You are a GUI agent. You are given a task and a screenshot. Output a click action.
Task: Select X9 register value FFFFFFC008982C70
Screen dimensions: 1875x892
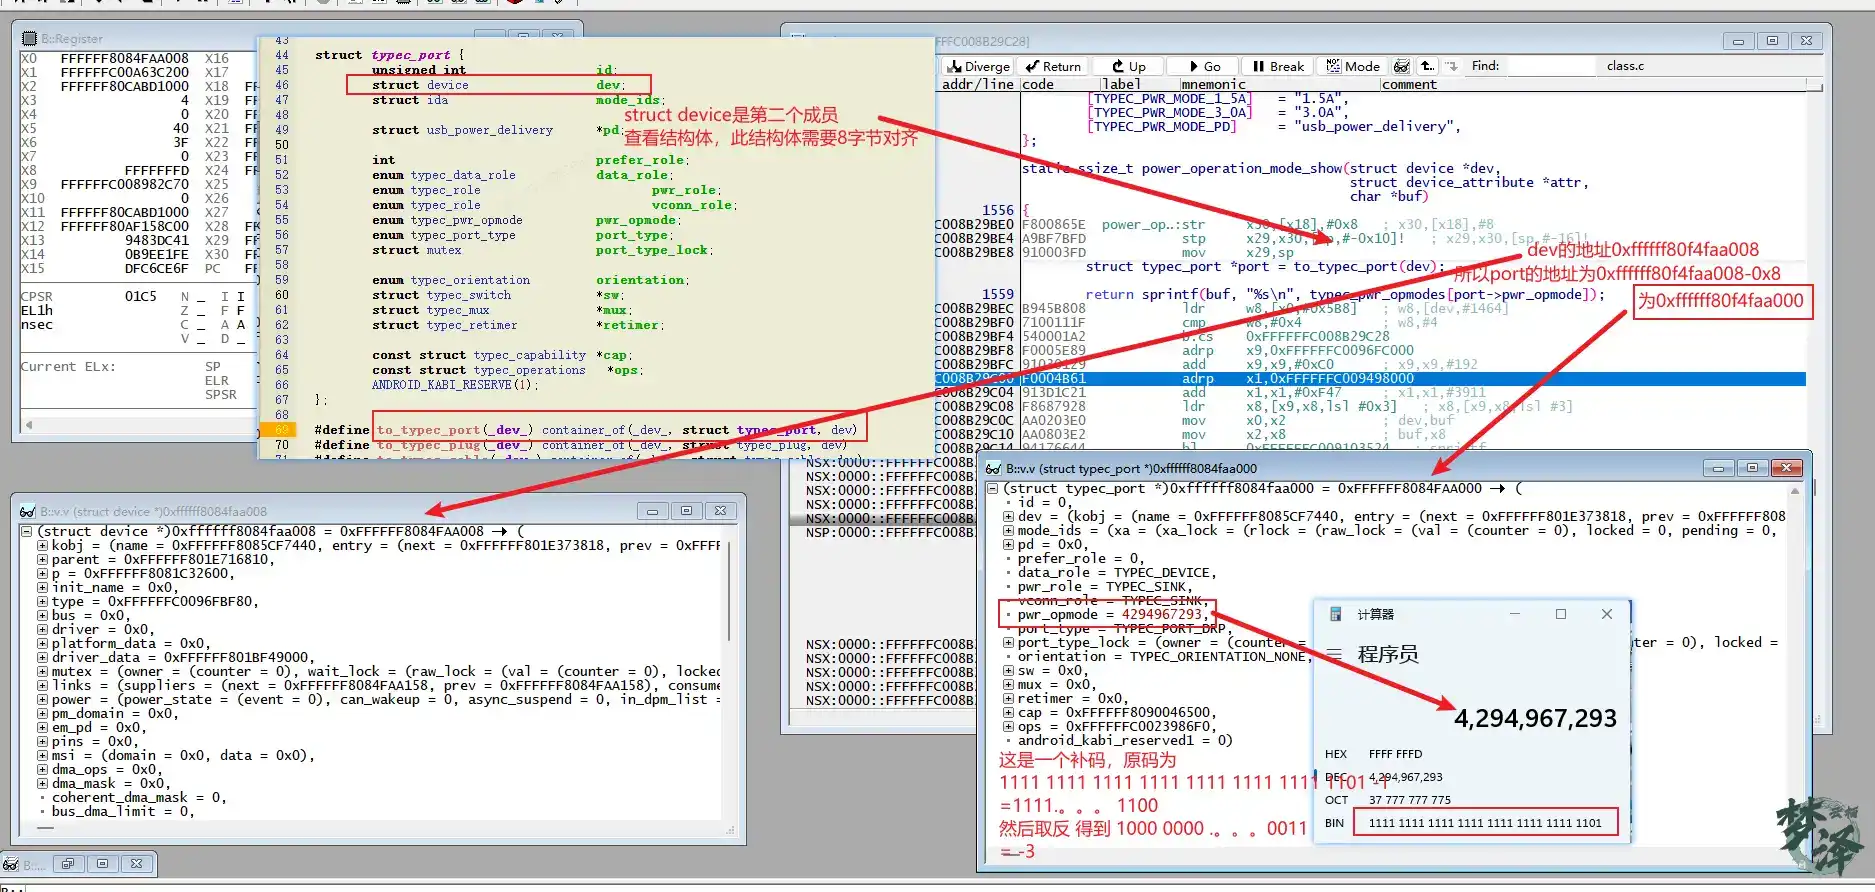tap(124, 184)
